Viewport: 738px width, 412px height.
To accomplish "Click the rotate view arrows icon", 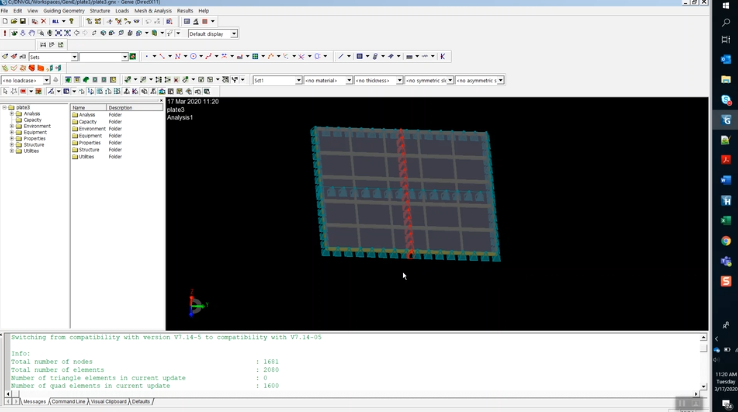I will (94, 33).
